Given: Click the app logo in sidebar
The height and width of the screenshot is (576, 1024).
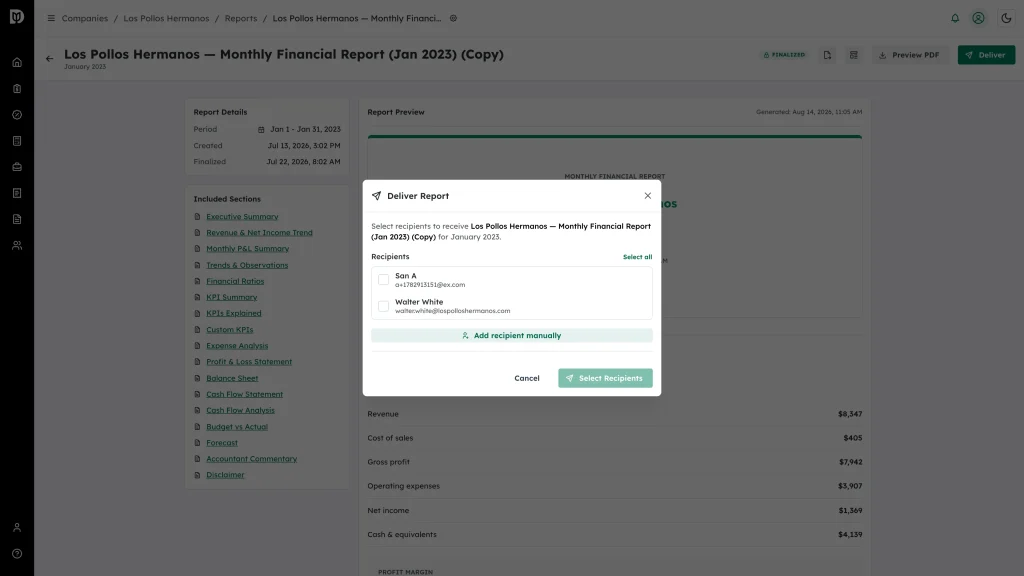Looking at the screenshot, I should (17, 17).
